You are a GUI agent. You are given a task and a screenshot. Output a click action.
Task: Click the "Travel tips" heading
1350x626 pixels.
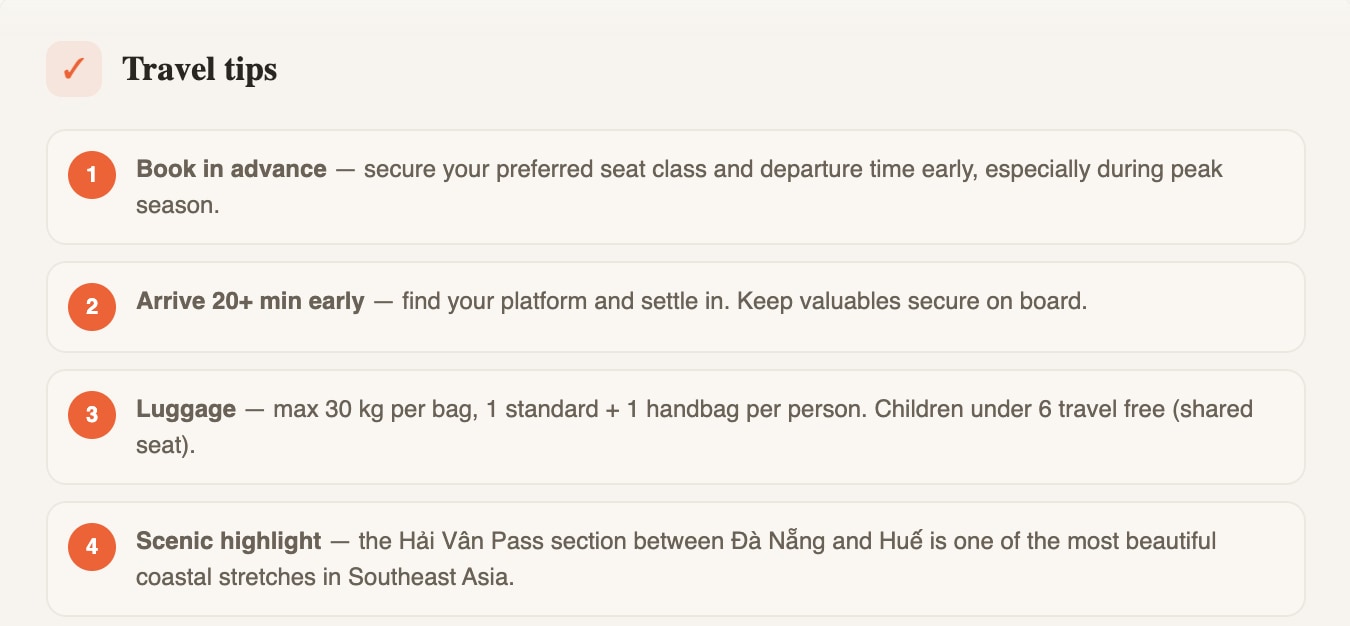click(x=199, y=69)
